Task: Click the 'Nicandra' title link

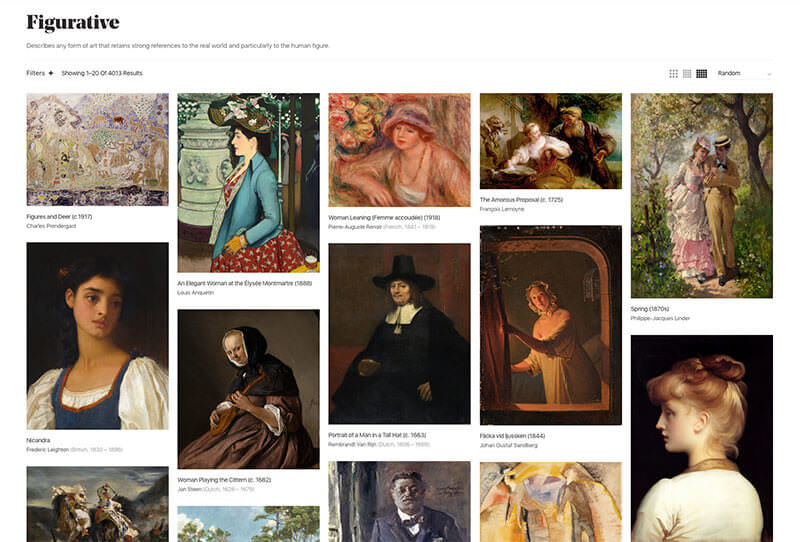Action: coord(38,440)
